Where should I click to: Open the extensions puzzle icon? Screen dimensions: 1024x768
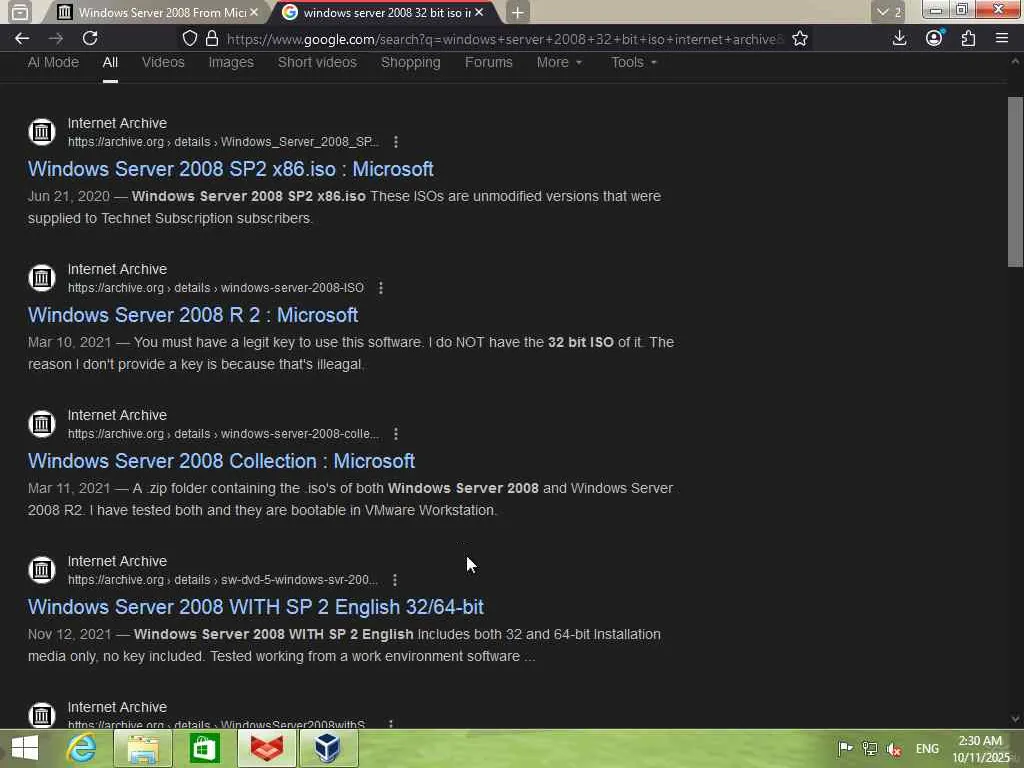tap(968, 39)
